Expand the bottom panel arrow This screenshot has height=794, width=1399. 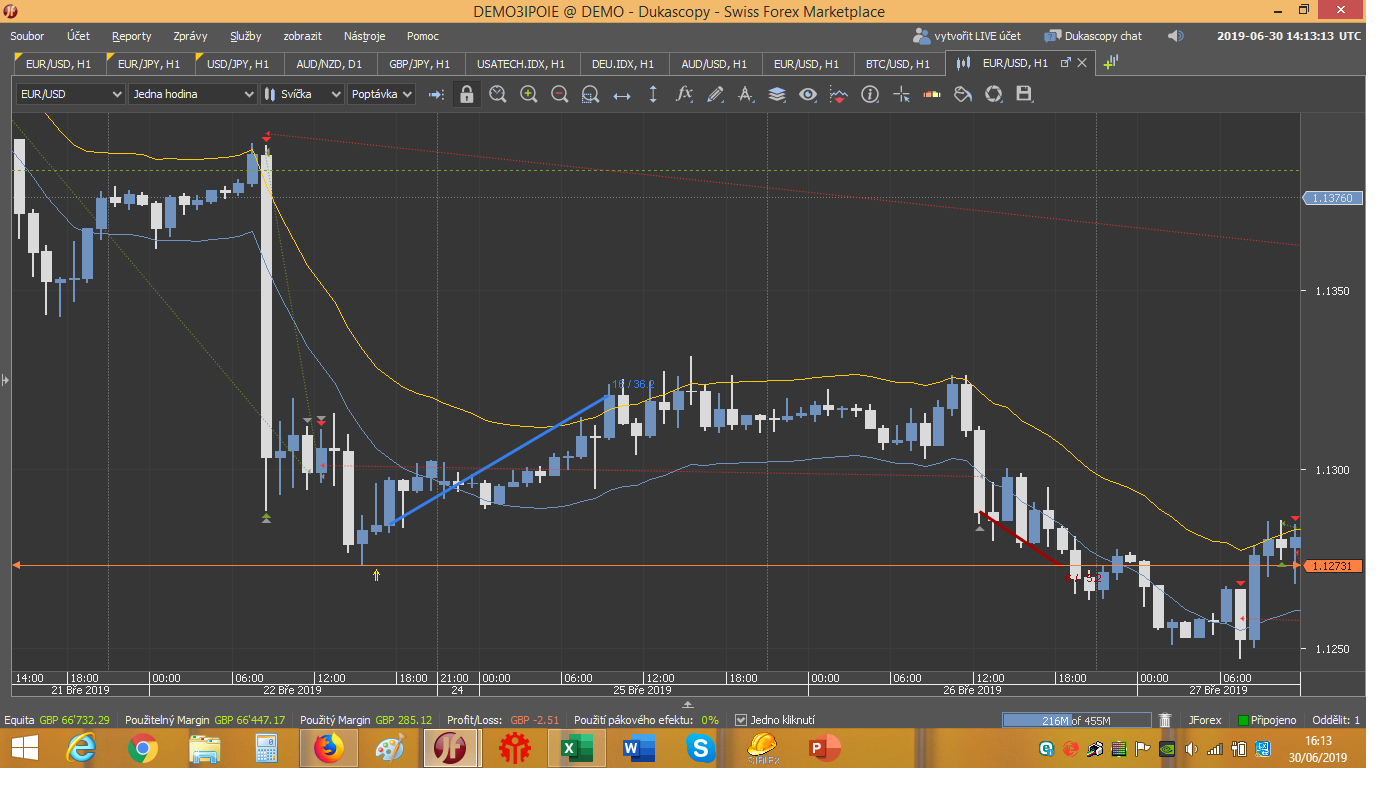click(687, 705)
